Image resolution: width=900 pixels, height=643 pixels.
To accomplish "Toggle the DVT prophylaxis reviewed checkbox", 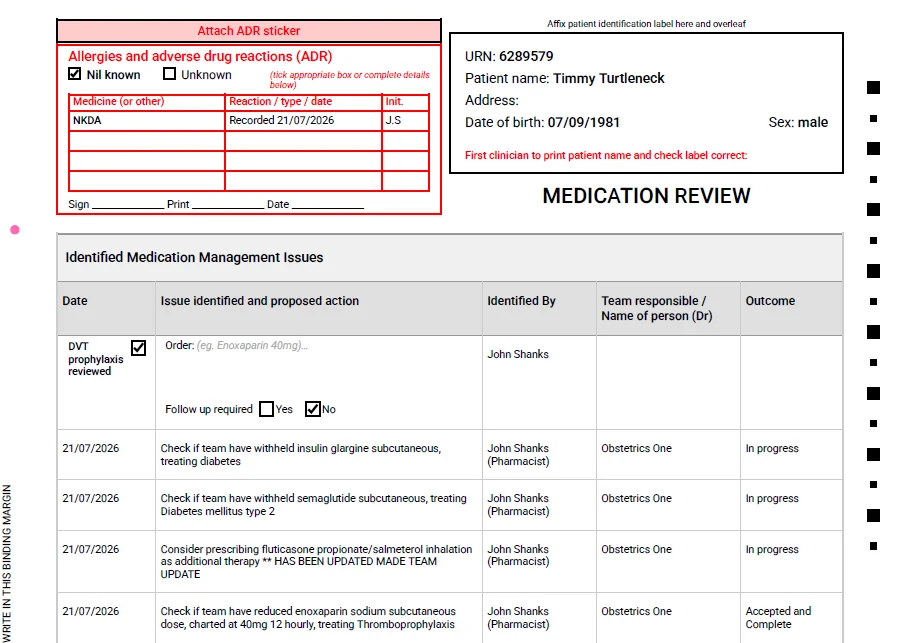I will coord(138,348).
